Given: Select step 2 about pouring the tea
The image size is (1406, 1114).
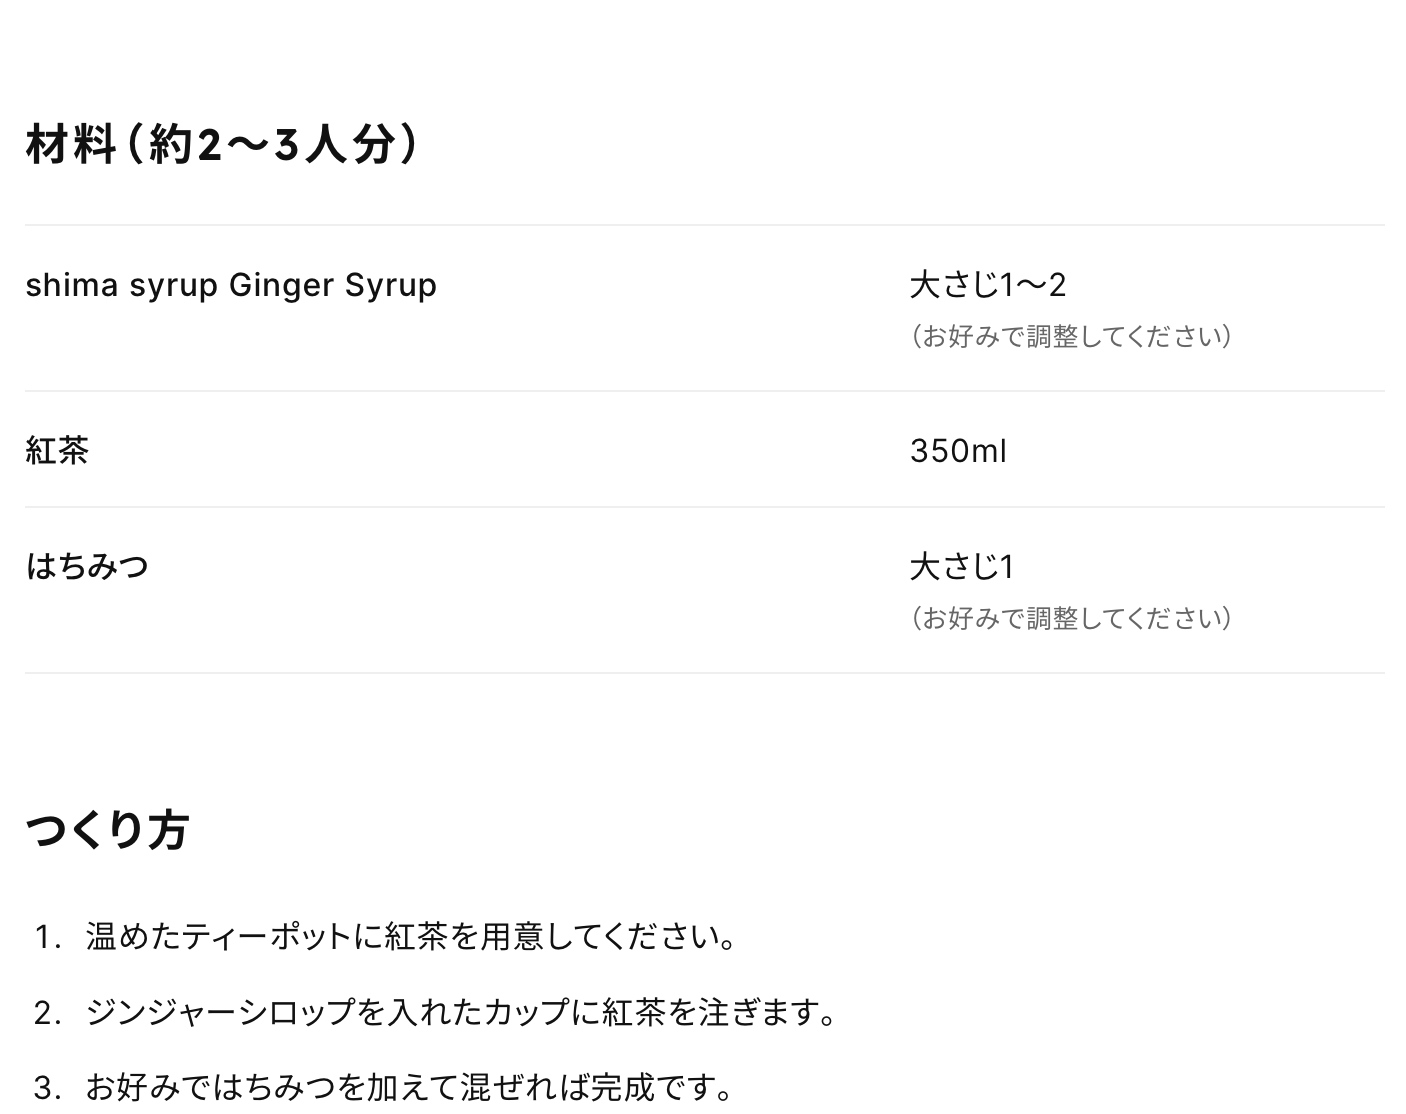Looking at the screenshot, I should [x=461, y=1012].
